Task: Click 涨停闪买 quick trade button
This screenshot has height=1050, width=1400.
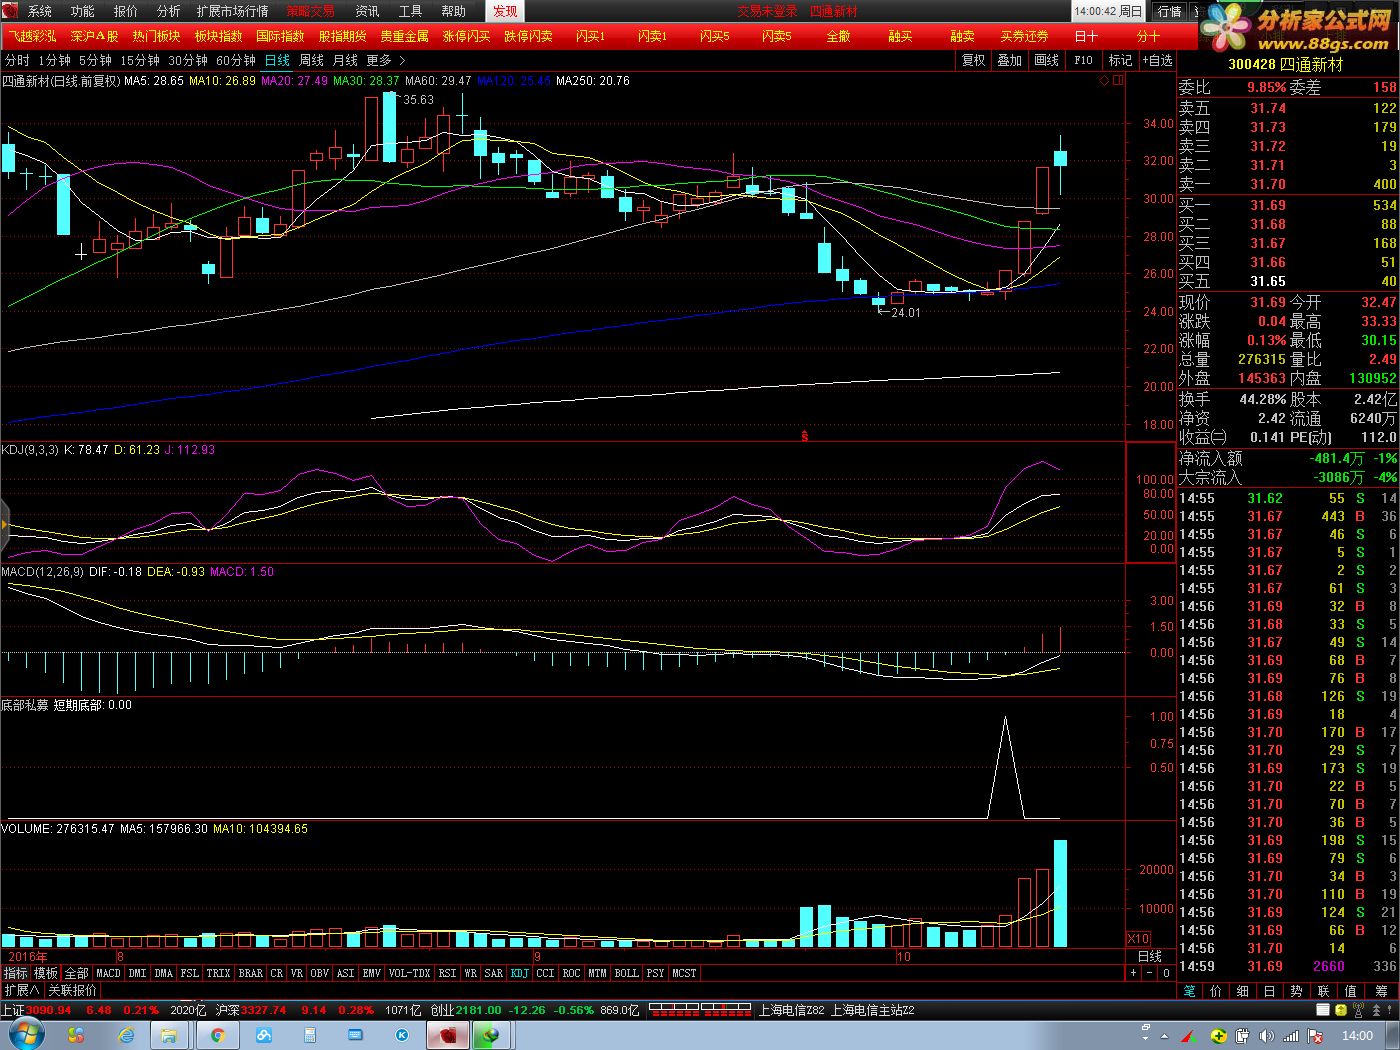Action: [x=466, y=36]
